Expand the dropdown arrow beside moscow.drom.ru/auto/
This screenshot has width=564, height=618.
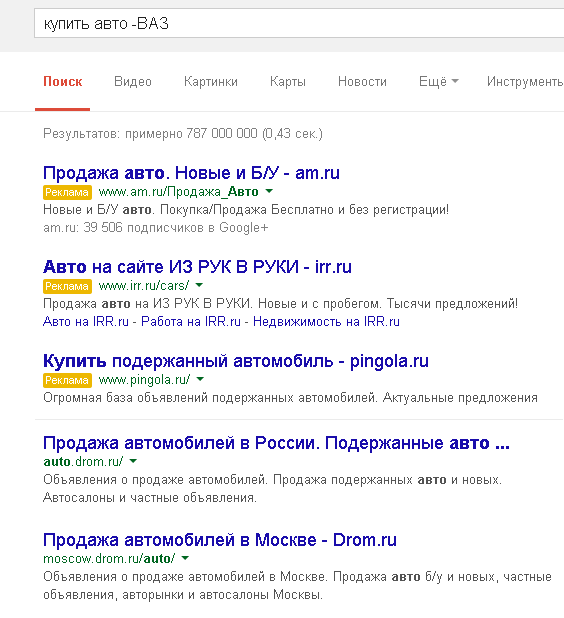click(185, 558)
